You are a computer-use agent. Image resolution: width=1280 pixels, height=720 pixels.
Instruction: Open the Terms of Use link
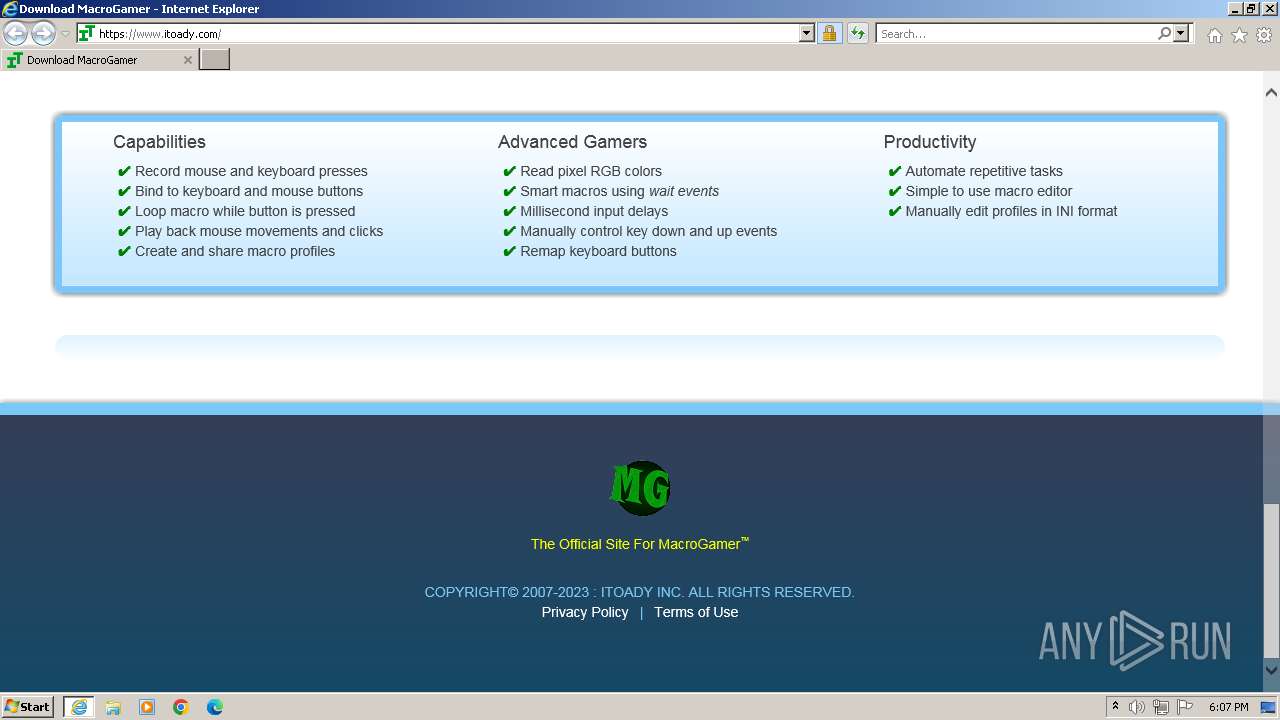696,612
